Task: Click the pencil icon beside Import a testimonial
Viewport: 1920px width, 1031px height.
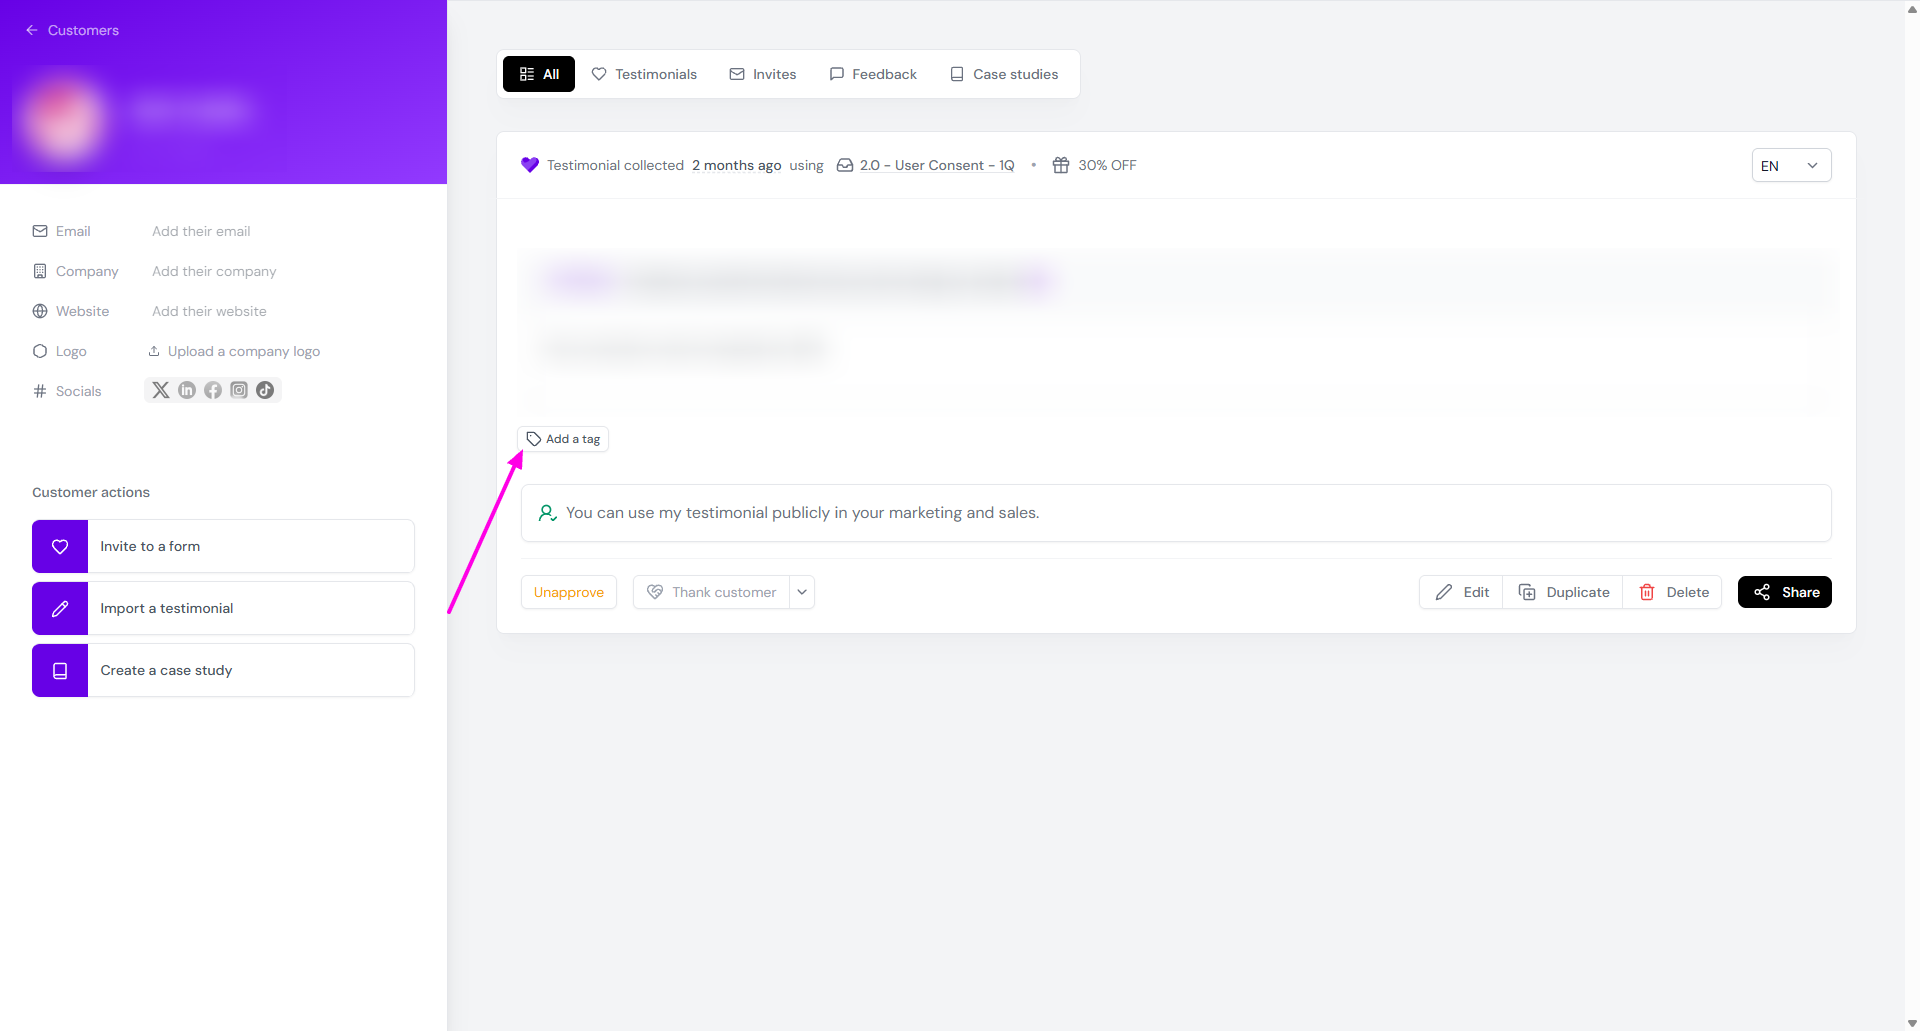Action: click(60, 608)
